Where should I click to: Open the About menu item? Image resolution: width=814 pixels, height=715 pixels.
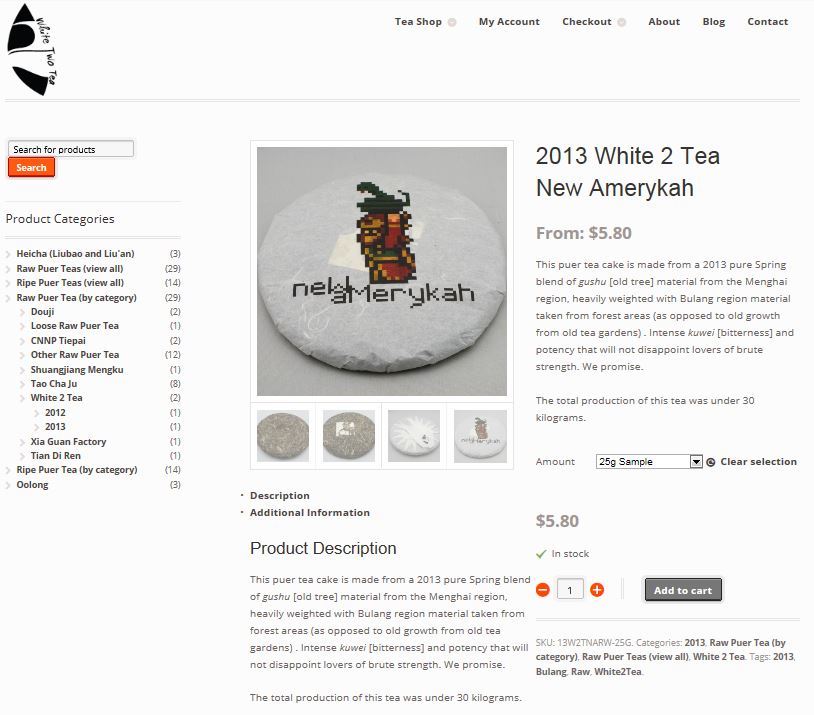pos(664,22)
